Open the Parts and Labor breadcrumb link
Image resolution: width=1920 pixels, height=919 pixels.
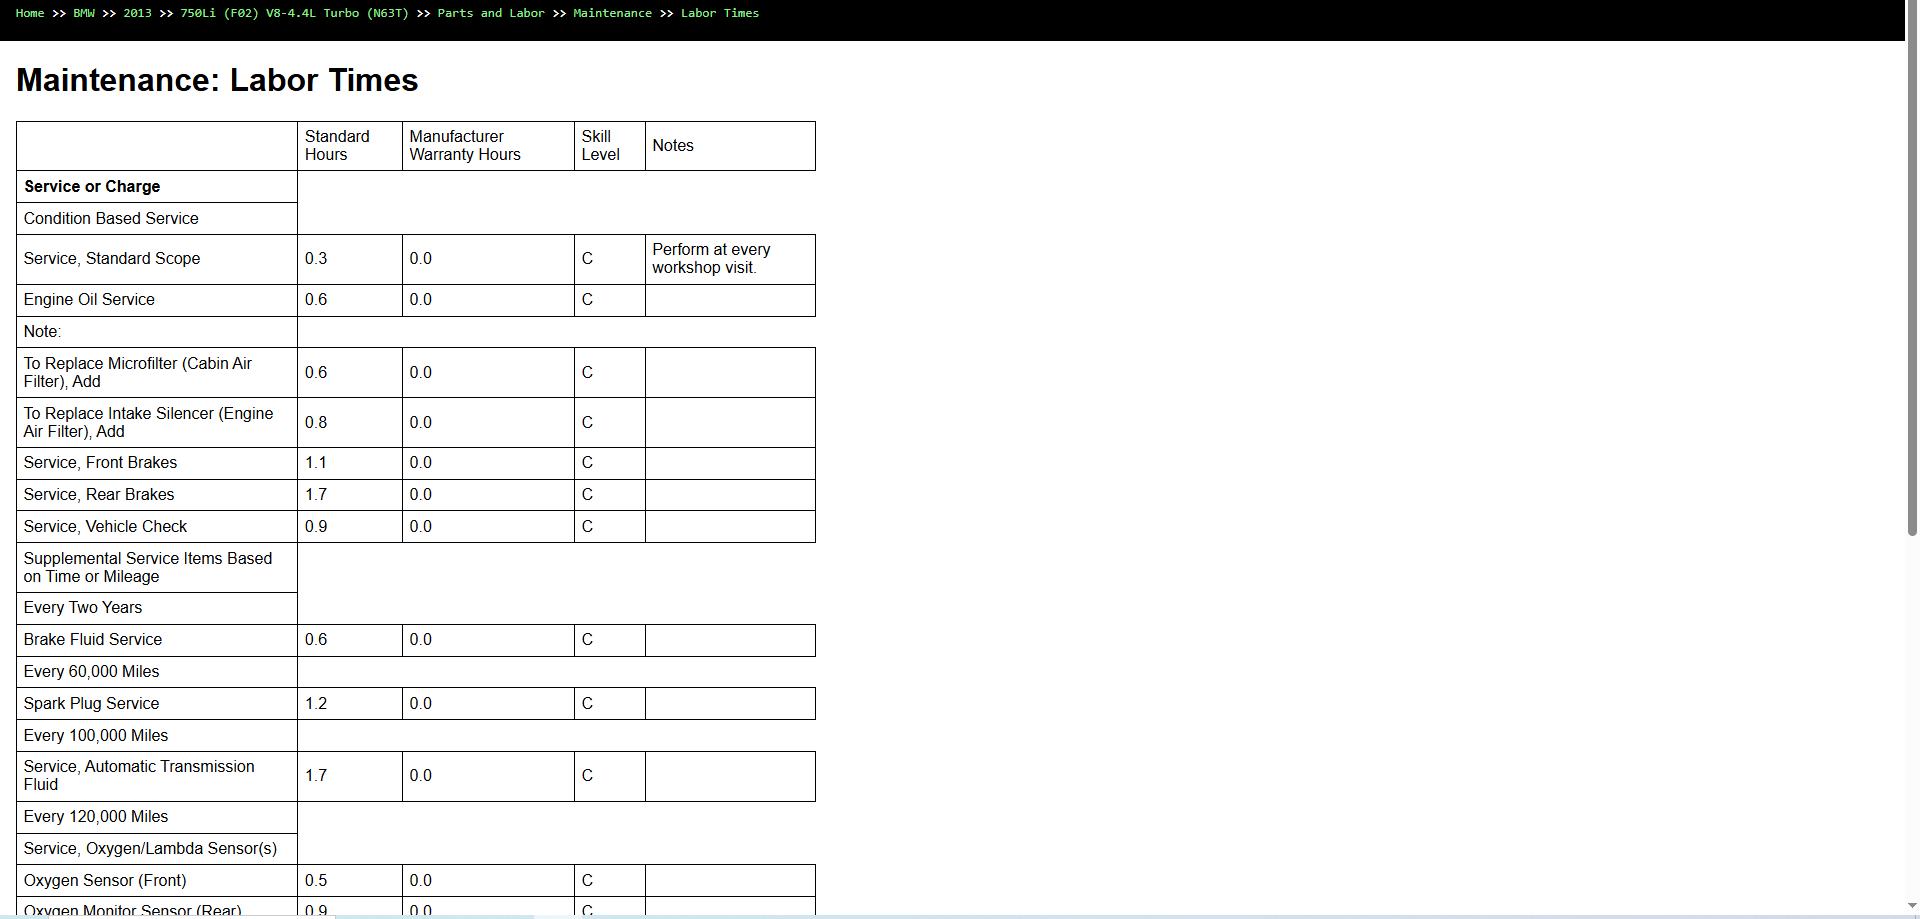pos(491,13)
